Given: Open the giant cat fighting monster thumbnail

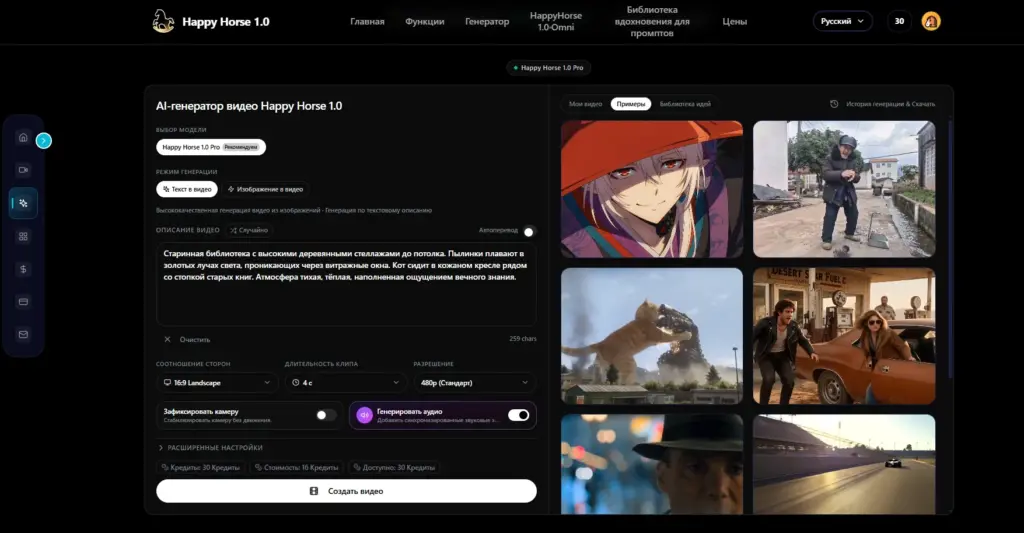Looking at the screenshot, I should [x=652, y=336].
